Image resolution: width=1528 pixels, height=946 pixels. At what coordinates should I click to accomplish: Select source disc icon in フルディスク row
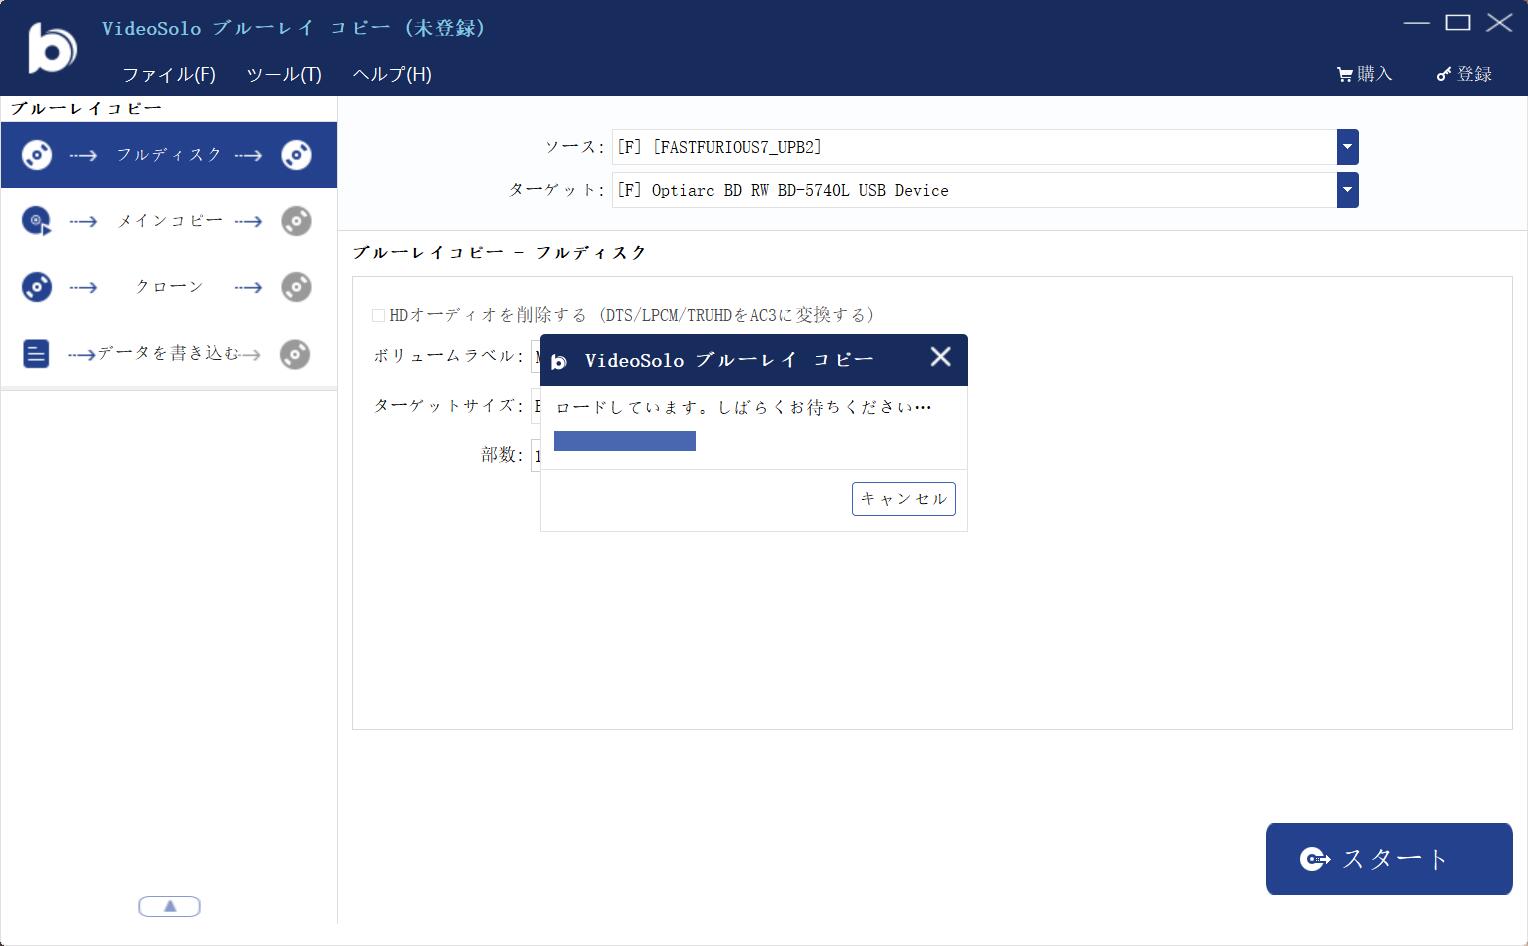(37, 155)
